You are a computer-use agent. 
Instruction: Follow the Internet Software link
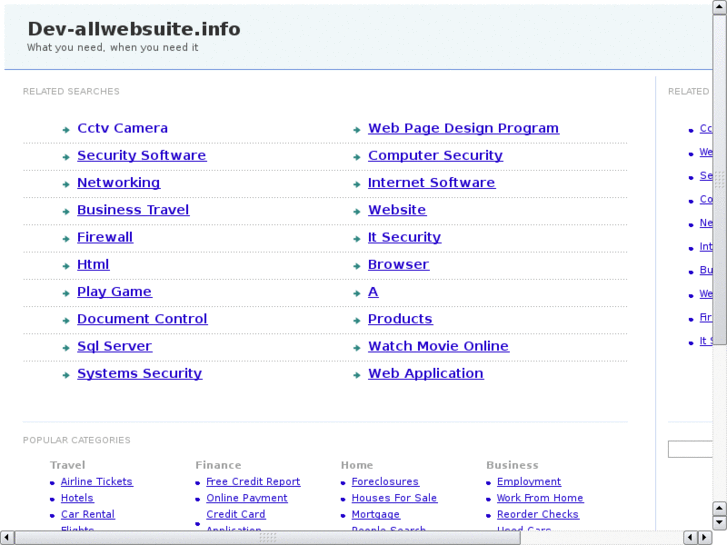click(431, 183)
